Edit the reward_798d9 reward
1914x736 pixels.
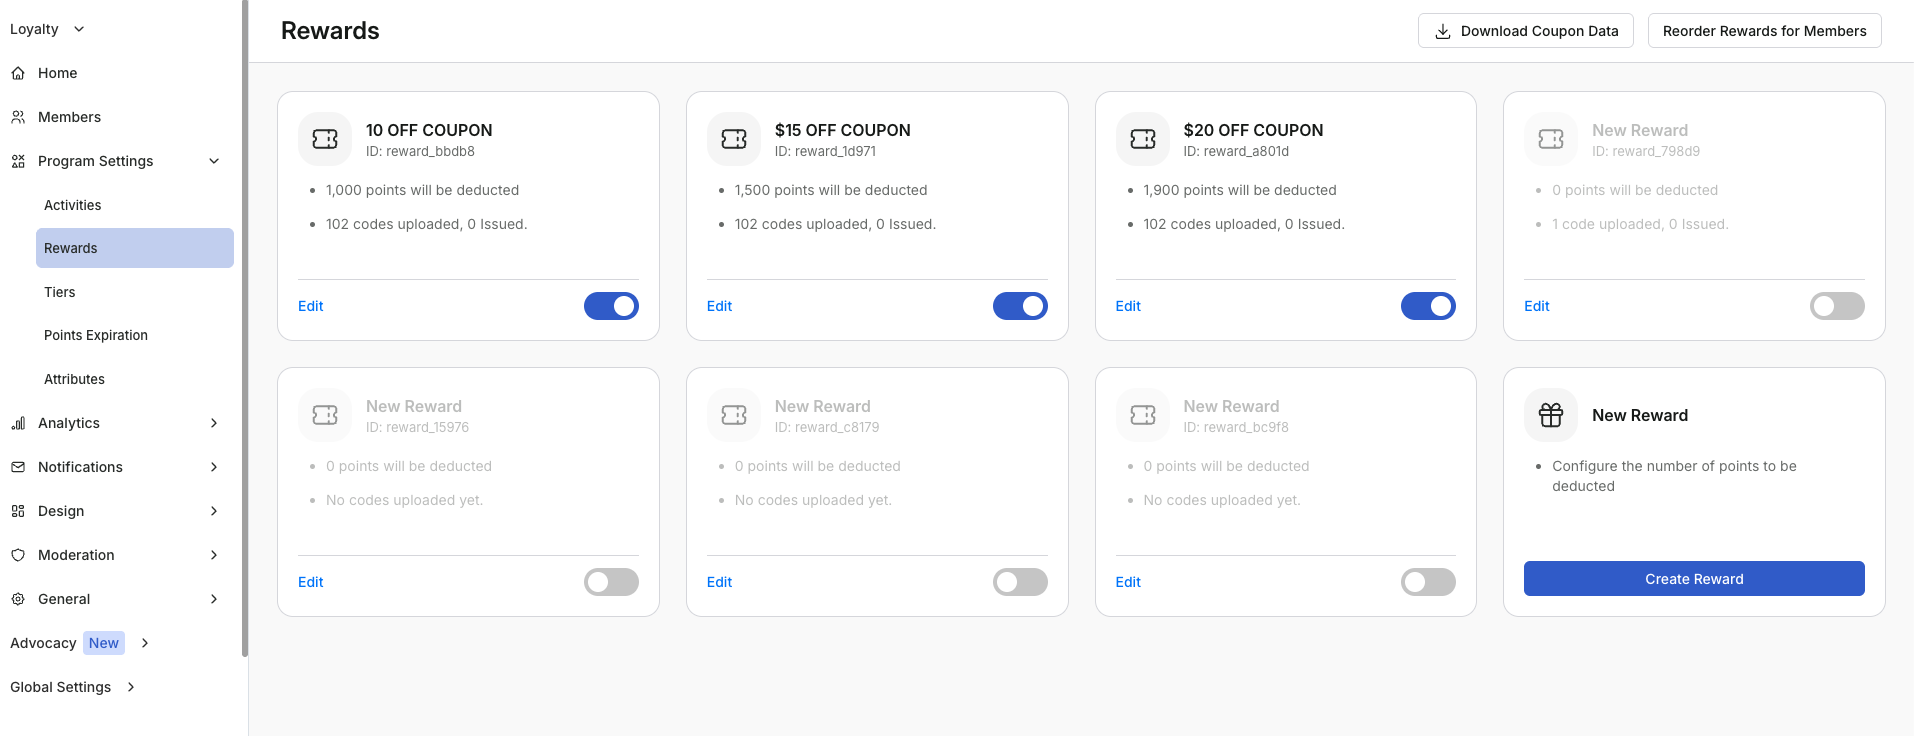tap(1537, 306)
